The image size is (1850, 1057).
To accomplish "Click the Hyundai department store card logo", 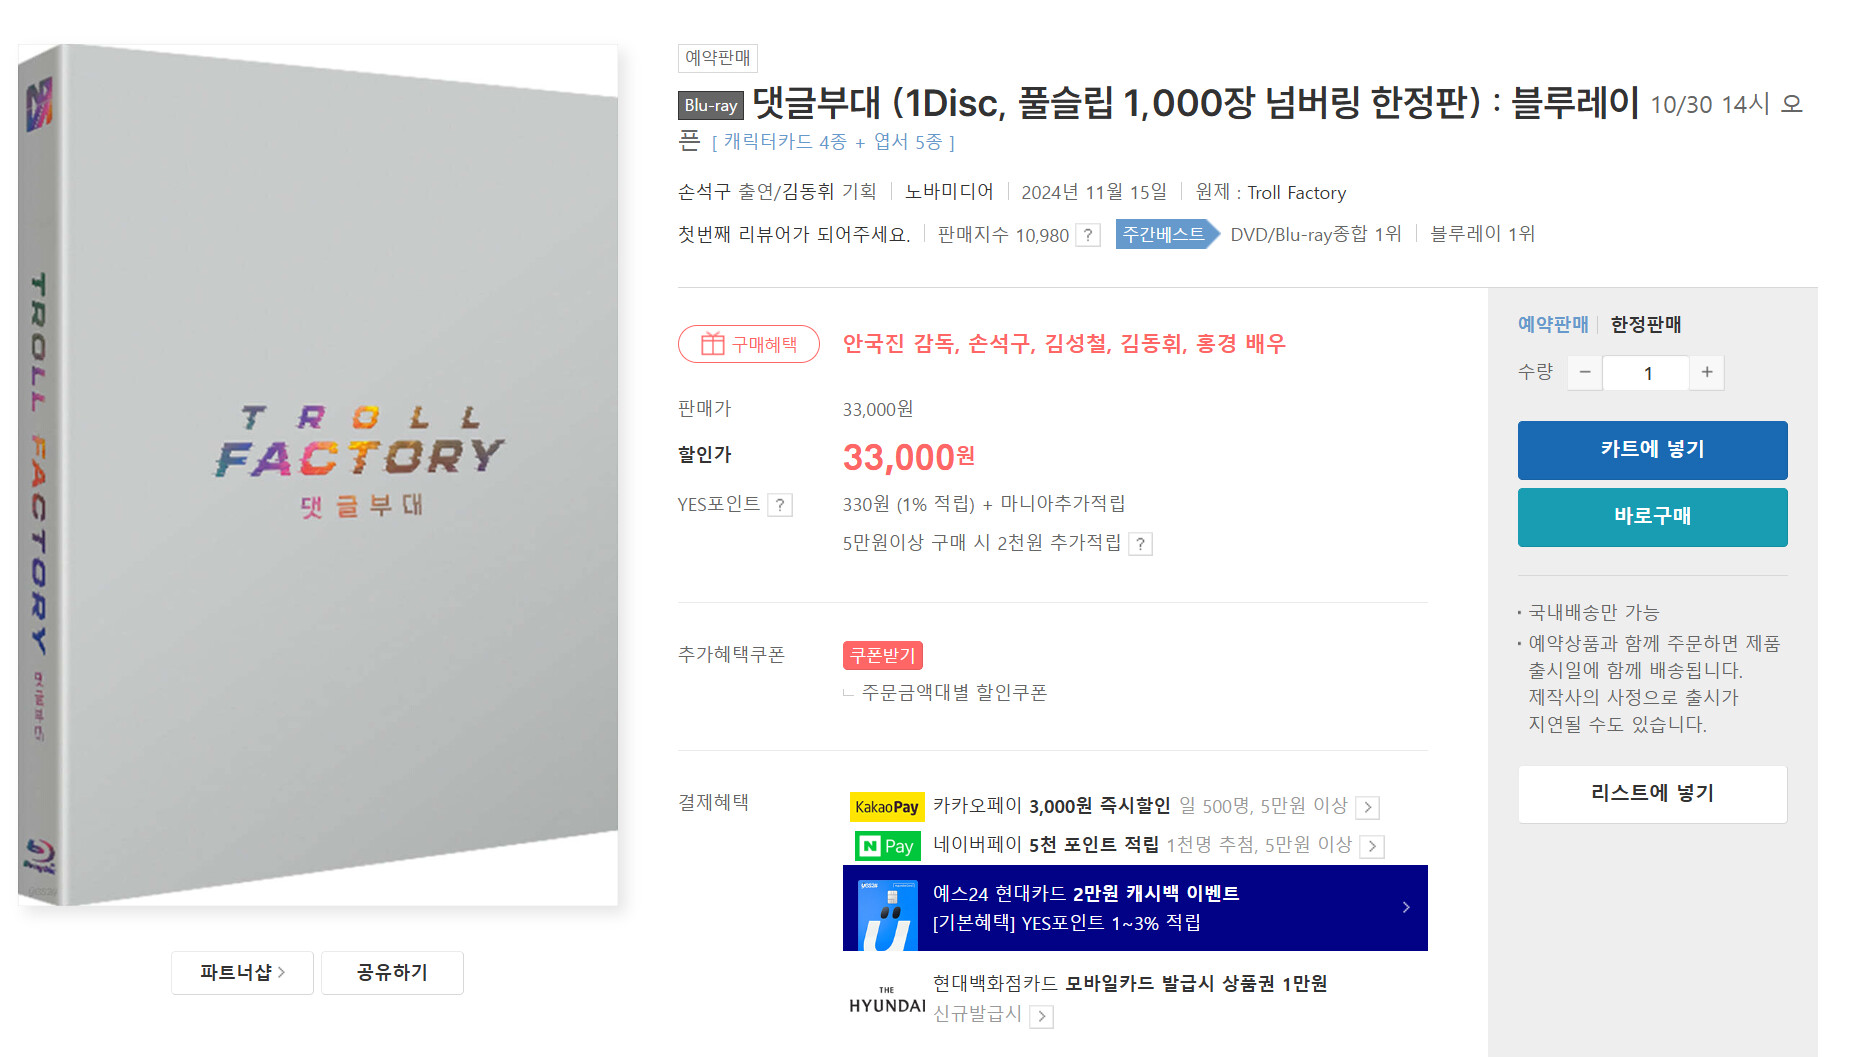I will 887,1000.
